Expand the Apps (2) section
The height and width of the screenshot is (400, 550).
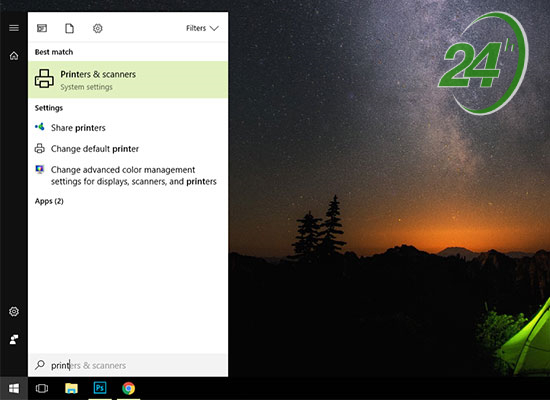coord(49,201)
